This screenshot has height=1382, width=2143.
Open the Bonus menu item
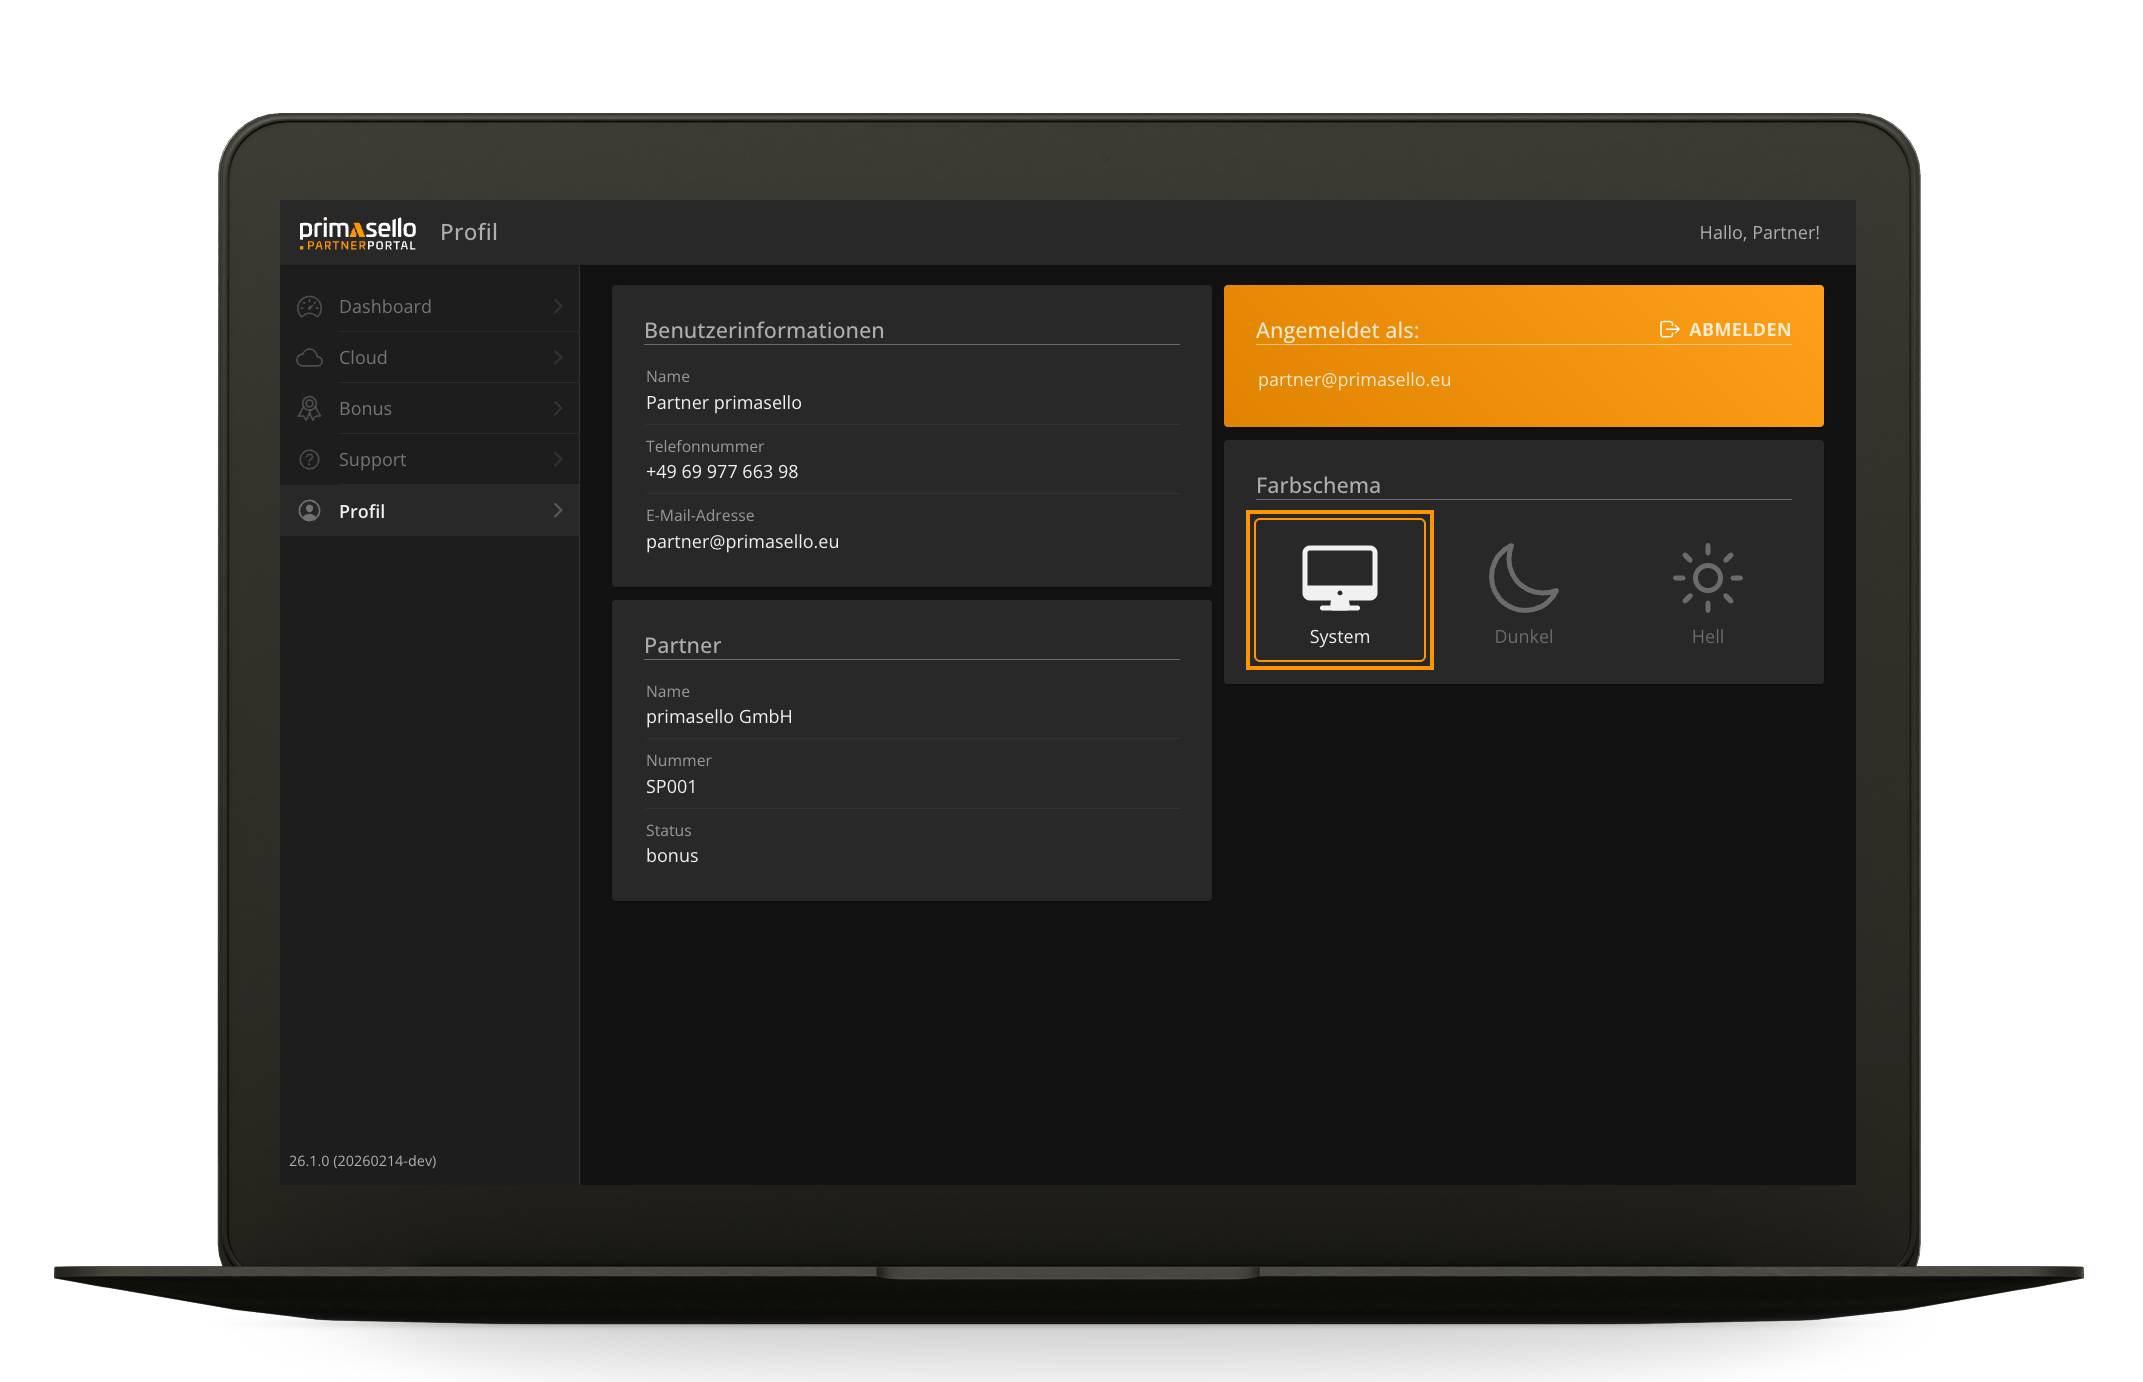[x=366, y=409]
